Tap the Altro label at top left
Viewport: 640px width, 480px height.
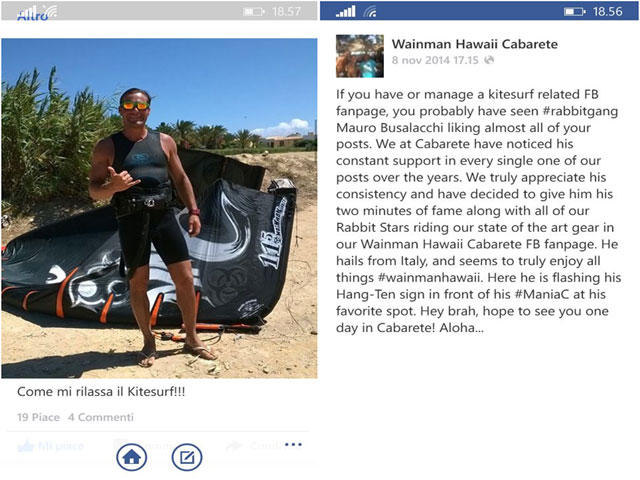[33, 16]
